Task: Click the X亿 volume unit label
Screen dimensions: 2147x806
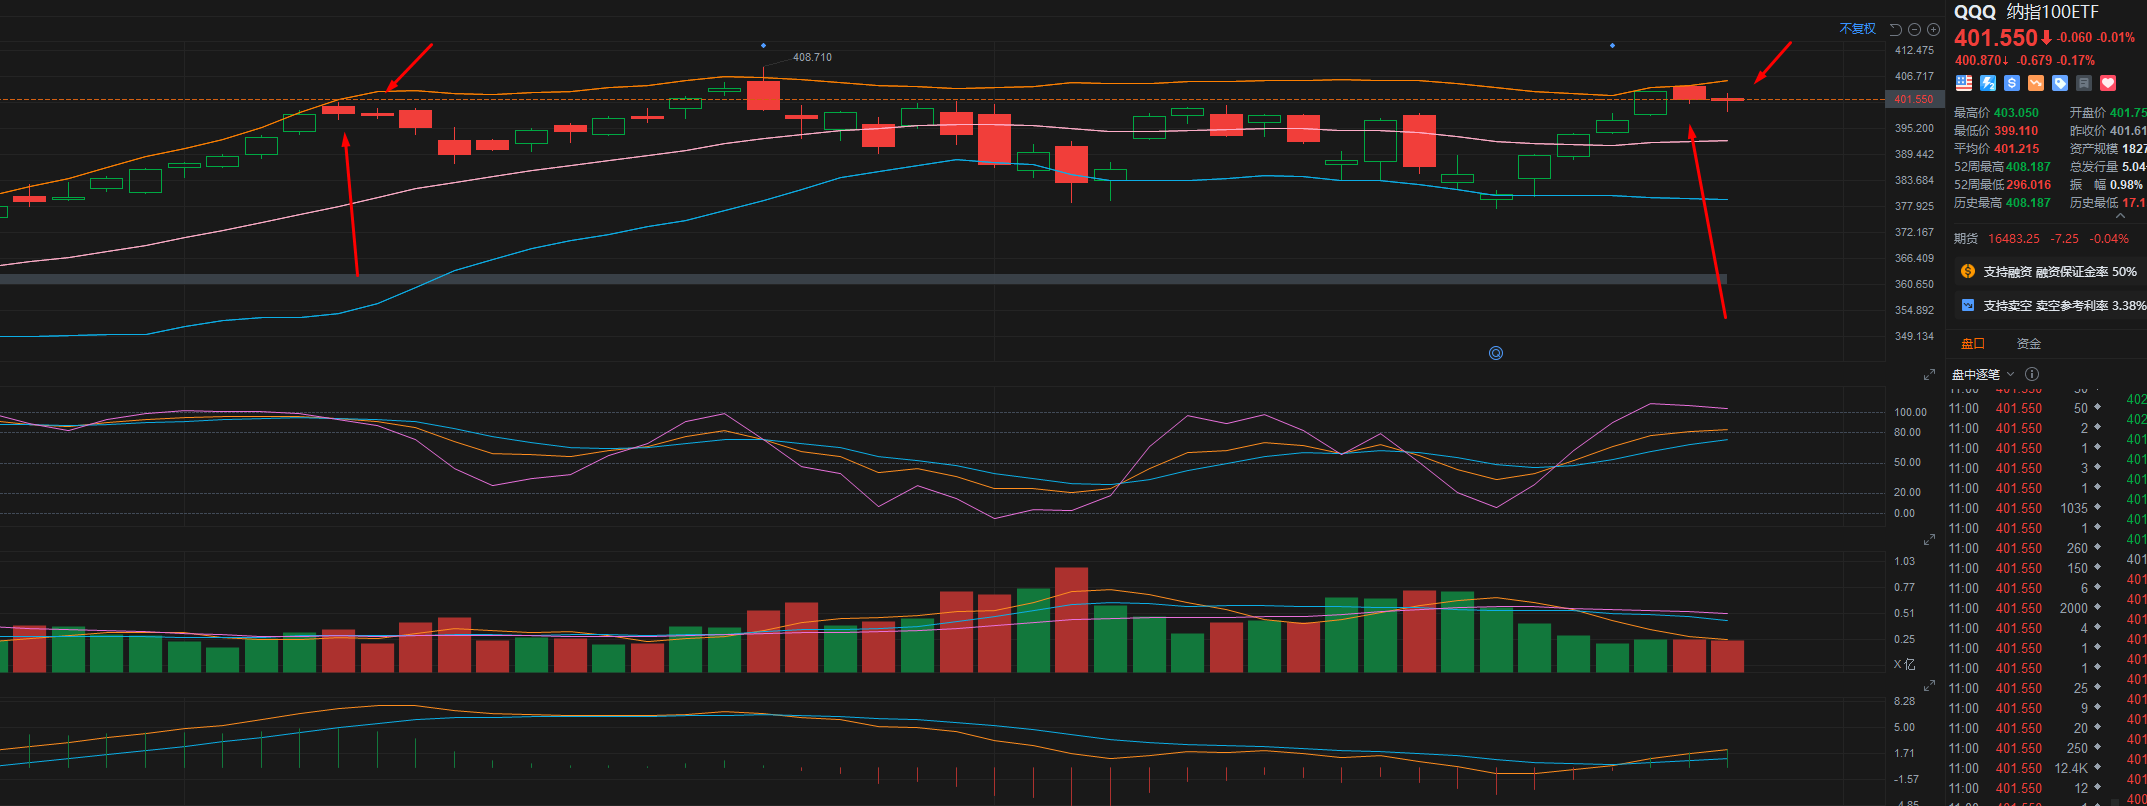Action: [1904, 664]
